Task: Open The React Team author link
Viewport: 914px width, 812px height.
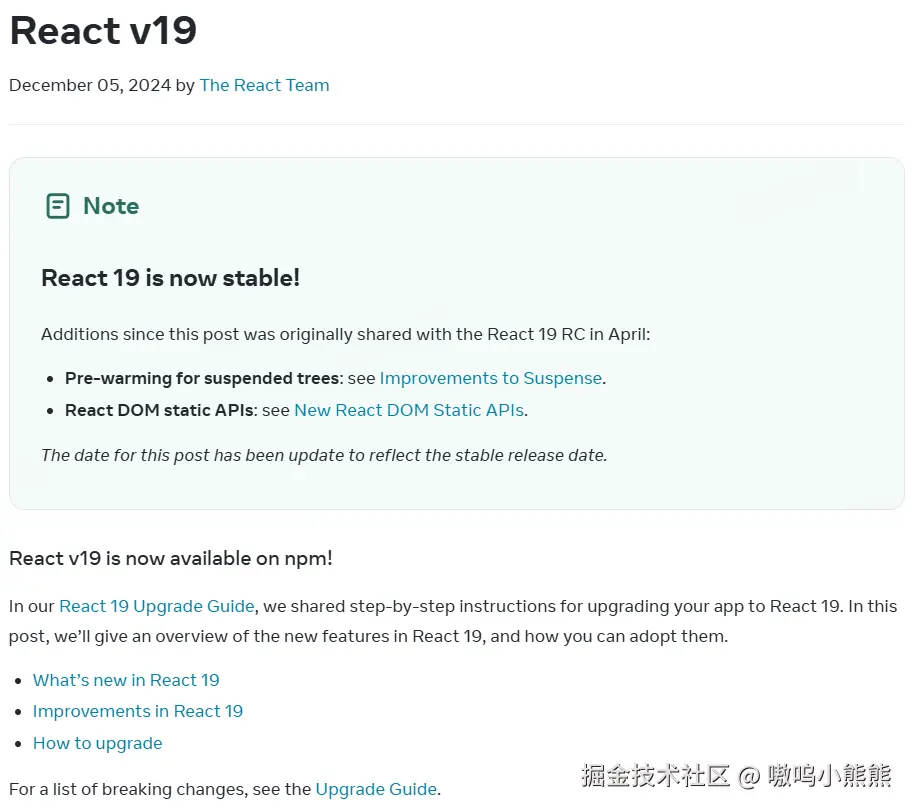Action: [264, 85]
